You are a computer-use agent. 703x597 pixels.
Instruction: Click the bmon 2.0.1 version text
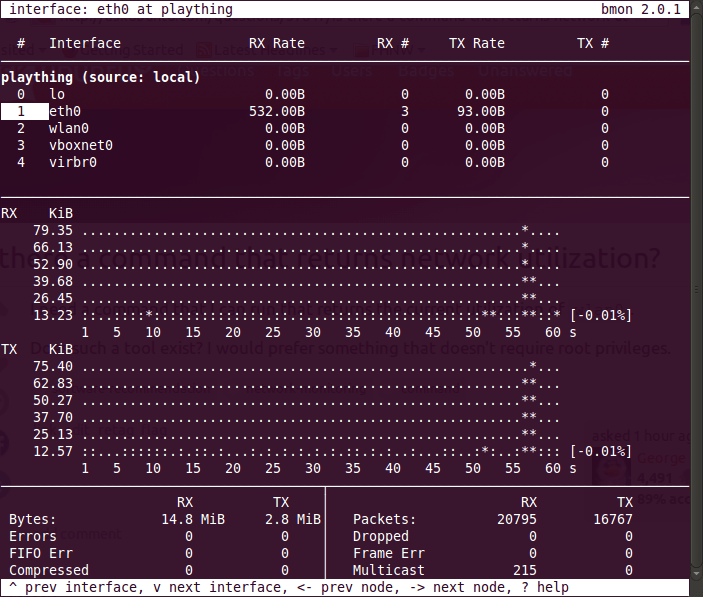click(x=655, y=9)
